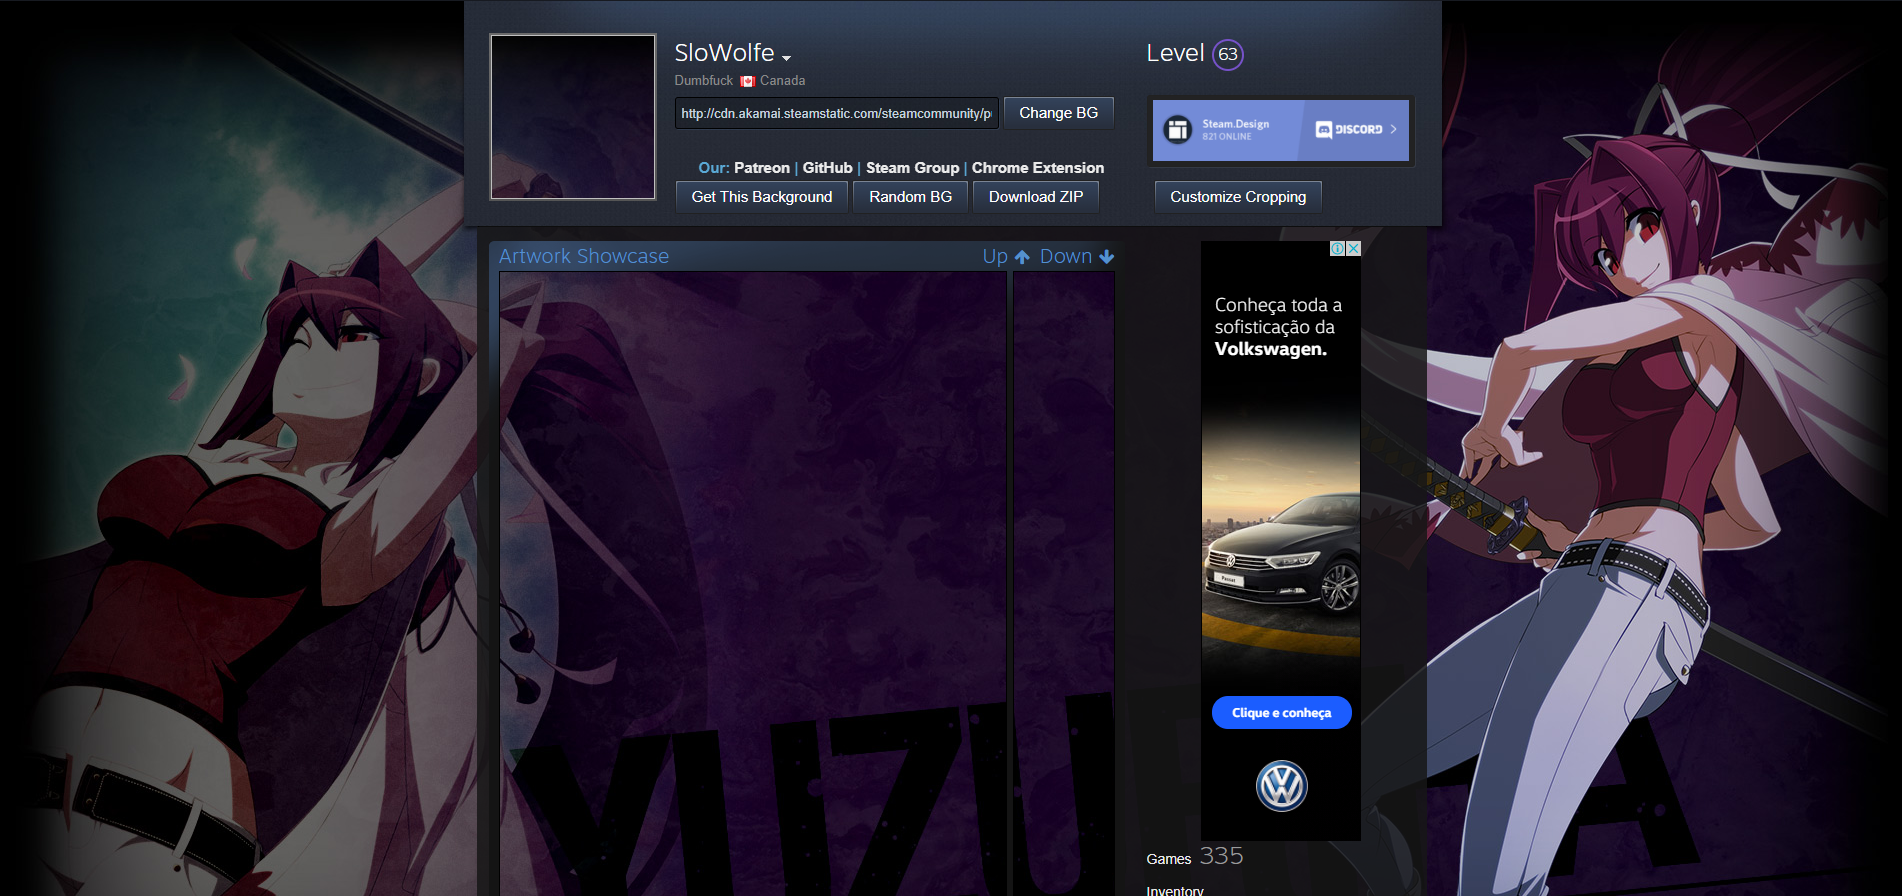This screenshot has height=896, width=1902.
Task: Click the Download ZIP button
Action: pyautogui.click(x=1036, y=197)
